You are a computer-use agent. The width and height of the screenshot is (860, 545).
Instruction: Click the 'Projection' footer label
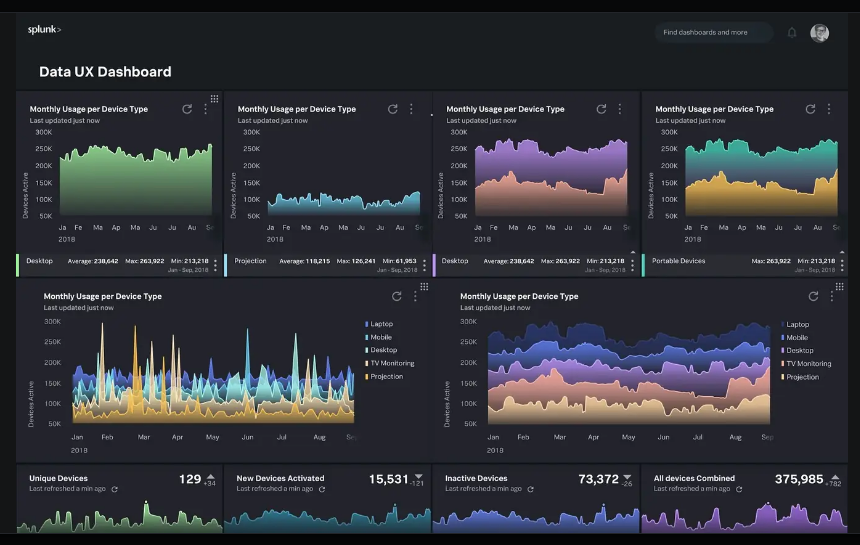click(250, 261)
